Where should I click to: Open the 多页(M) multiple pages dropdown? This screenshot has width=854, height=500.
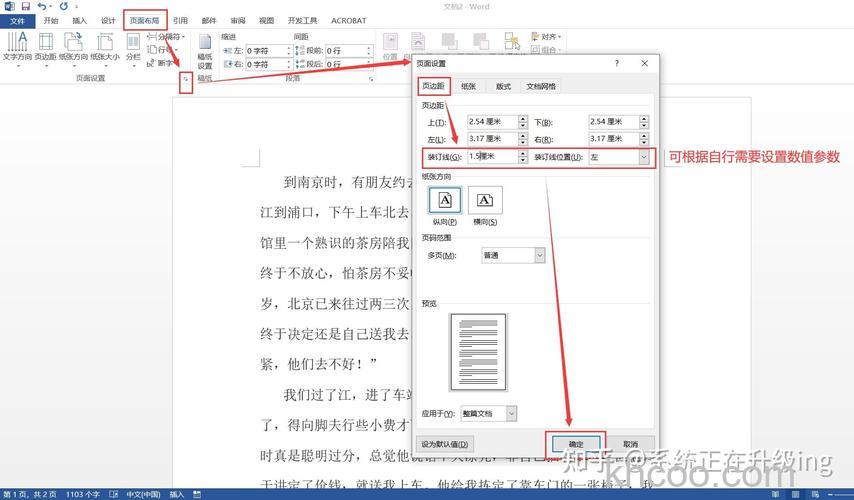513,255
